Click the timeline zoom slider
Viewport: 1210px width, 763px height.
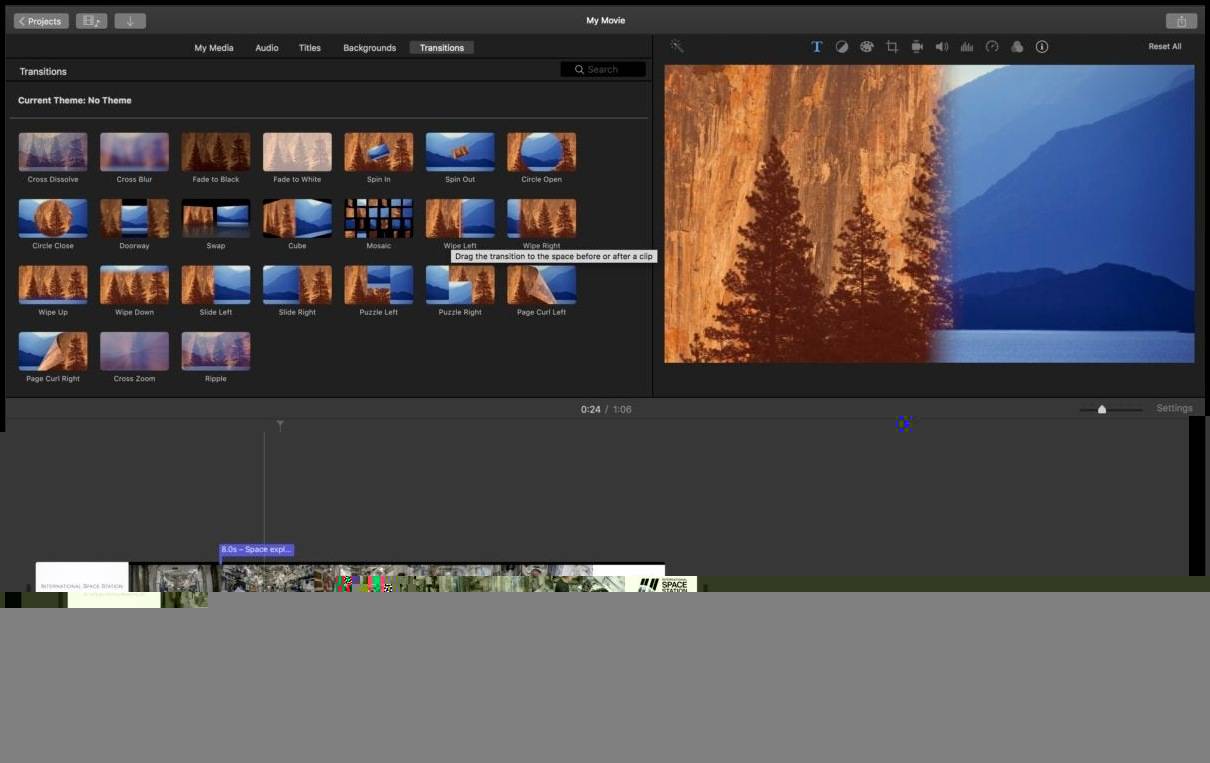click(1102, 409)
